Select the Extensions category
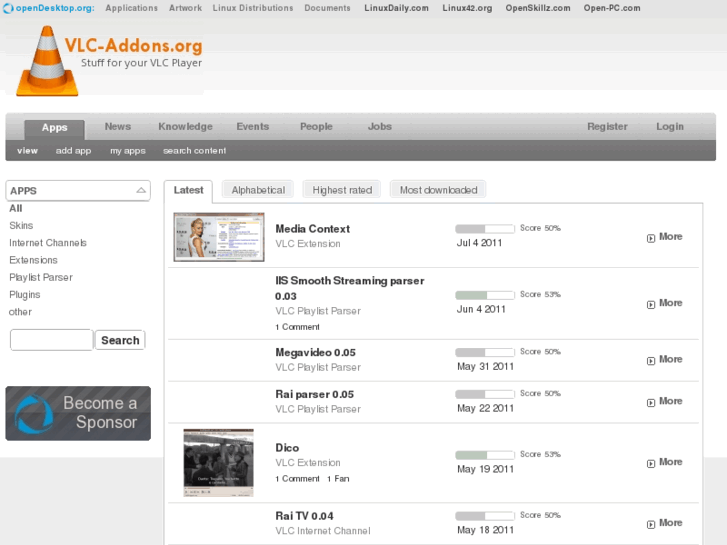 point(33,260)
